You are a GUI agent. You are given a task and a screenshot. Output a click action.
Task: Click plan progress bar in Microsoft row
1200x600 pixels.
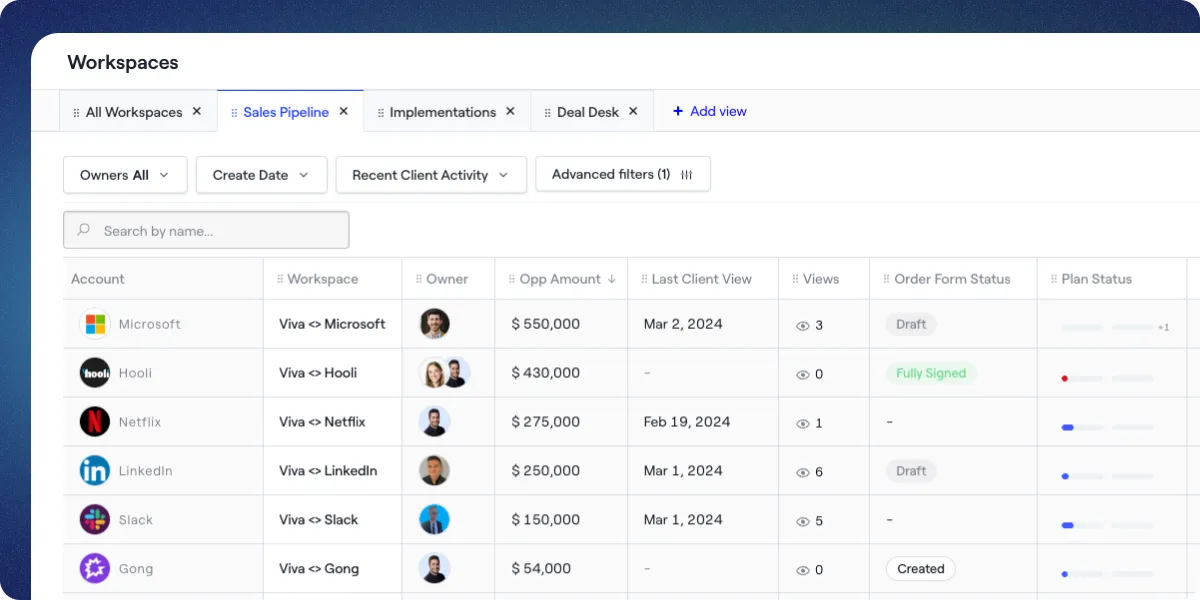(x=1107, y=327)
